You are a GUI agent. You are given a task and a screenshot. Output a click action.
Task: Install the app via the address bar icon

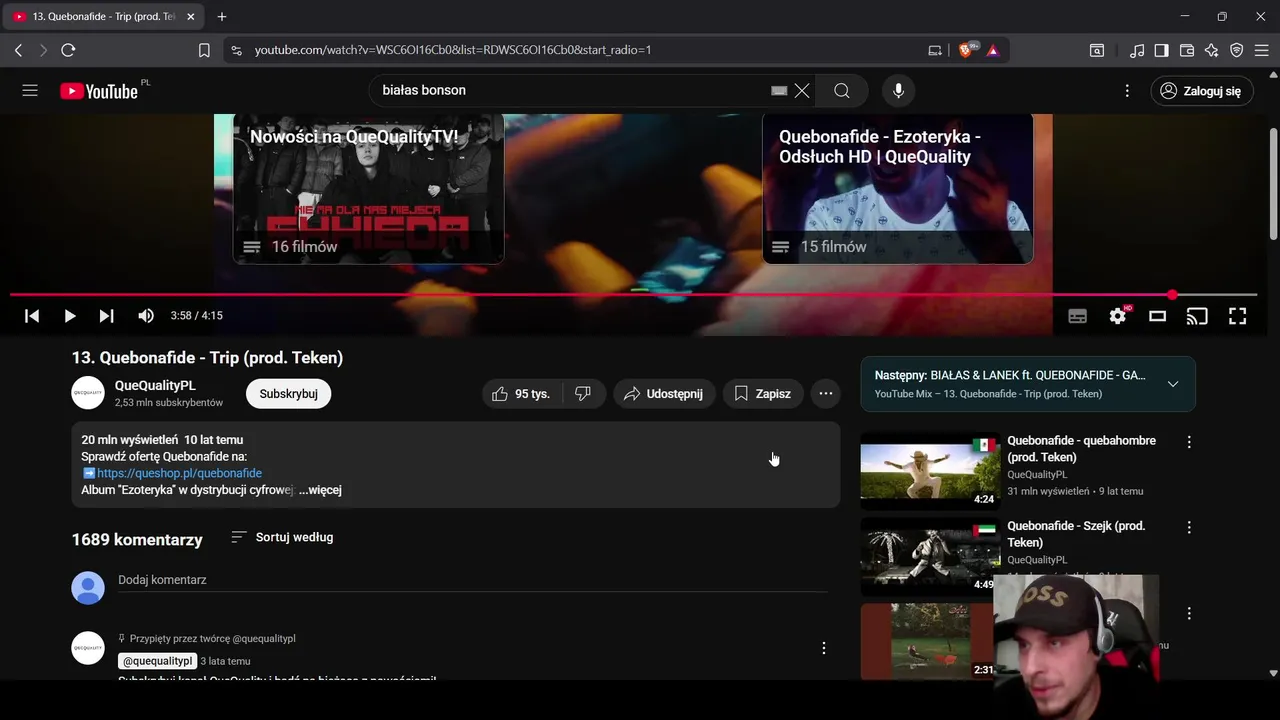(x=935, y=50)
